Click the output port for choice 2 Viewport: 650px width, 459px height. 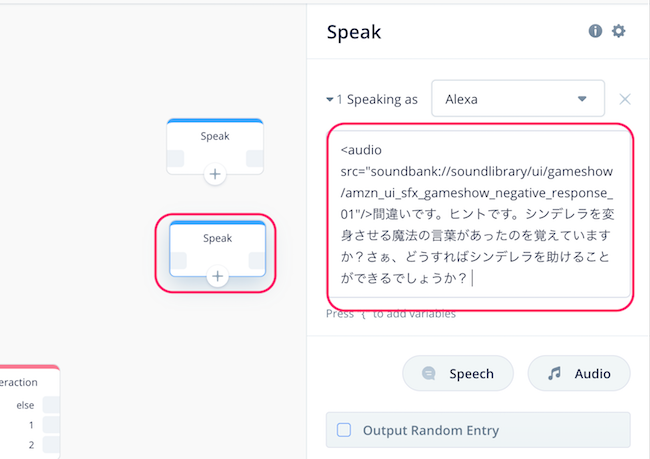pos(51,445)
